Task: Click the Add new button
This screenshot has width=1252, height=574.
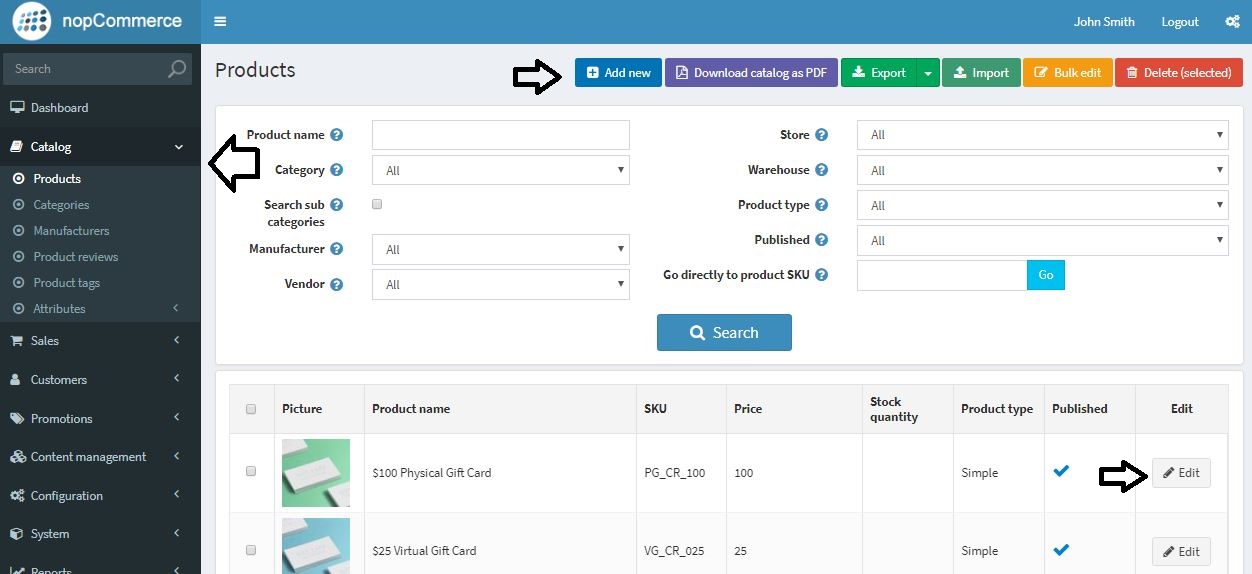Action: (x=618, y=73)
